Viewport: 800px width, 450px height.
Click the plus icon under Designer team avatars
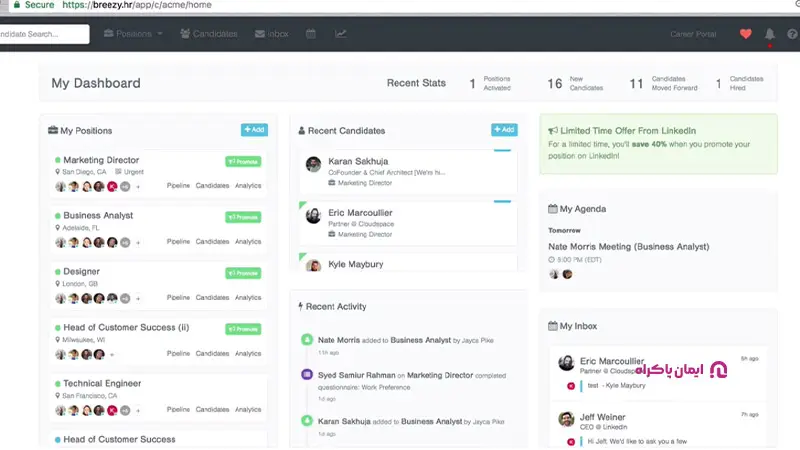[x=138, y=298]
